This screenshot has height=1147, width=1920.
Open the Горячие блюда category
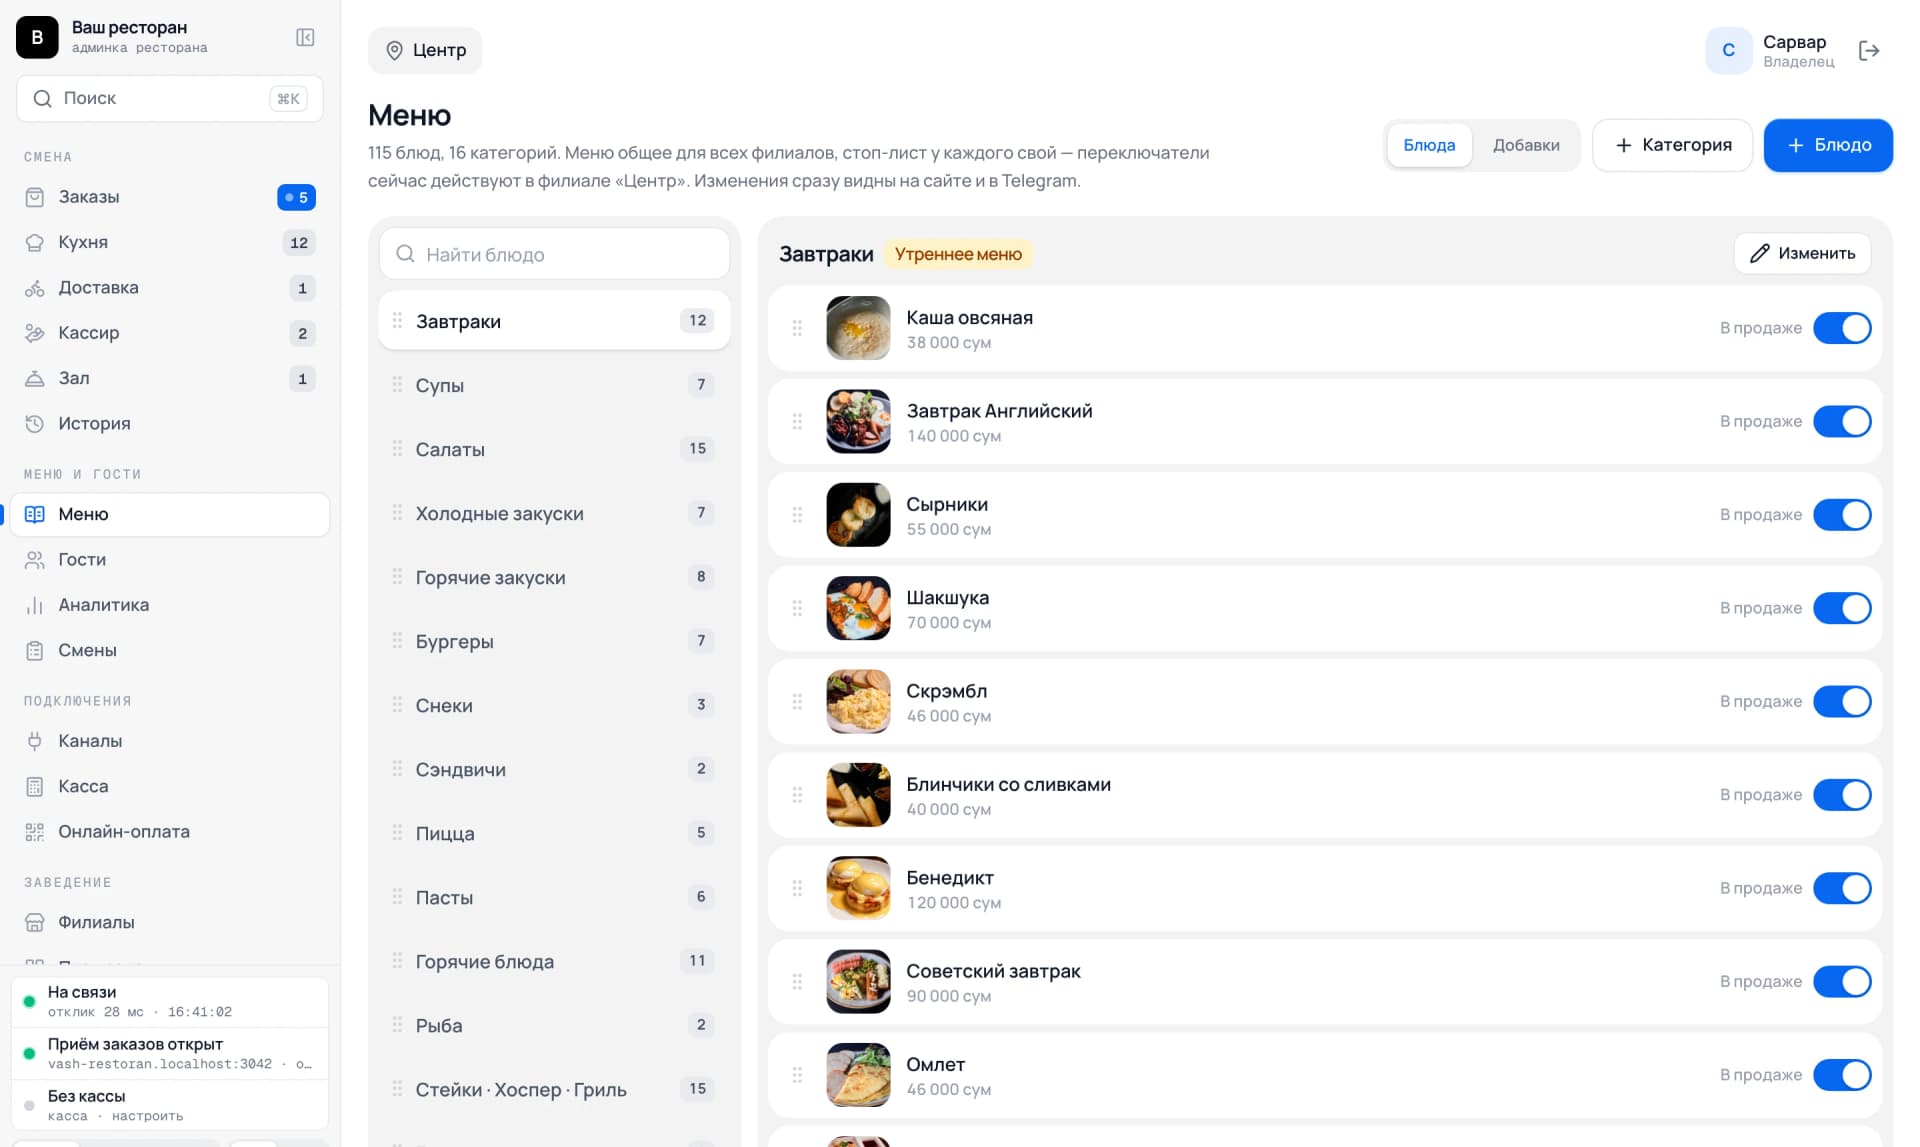click(x=554, y=961)
